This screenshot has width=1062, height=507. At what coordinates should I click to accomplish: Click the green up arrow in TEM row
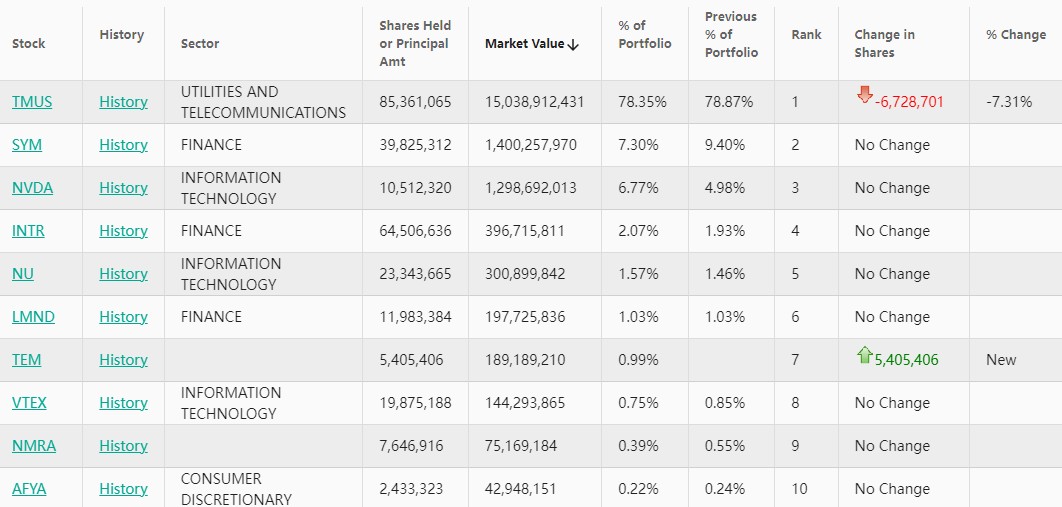[865, 355]
